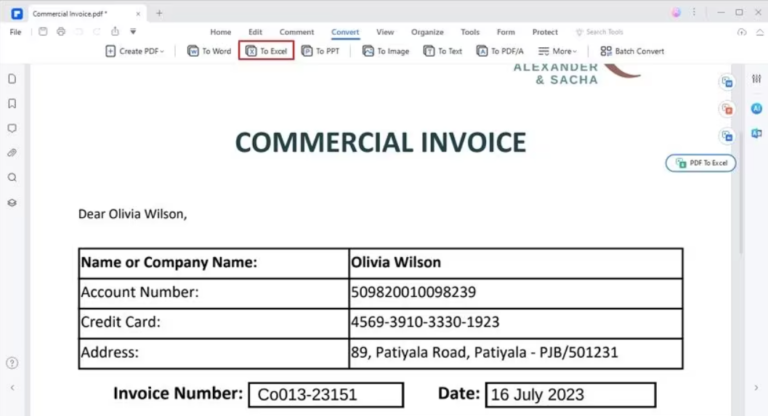Open the Batch Convert tool
Screen dimensions: 768x416
click(x=631, y=51)
